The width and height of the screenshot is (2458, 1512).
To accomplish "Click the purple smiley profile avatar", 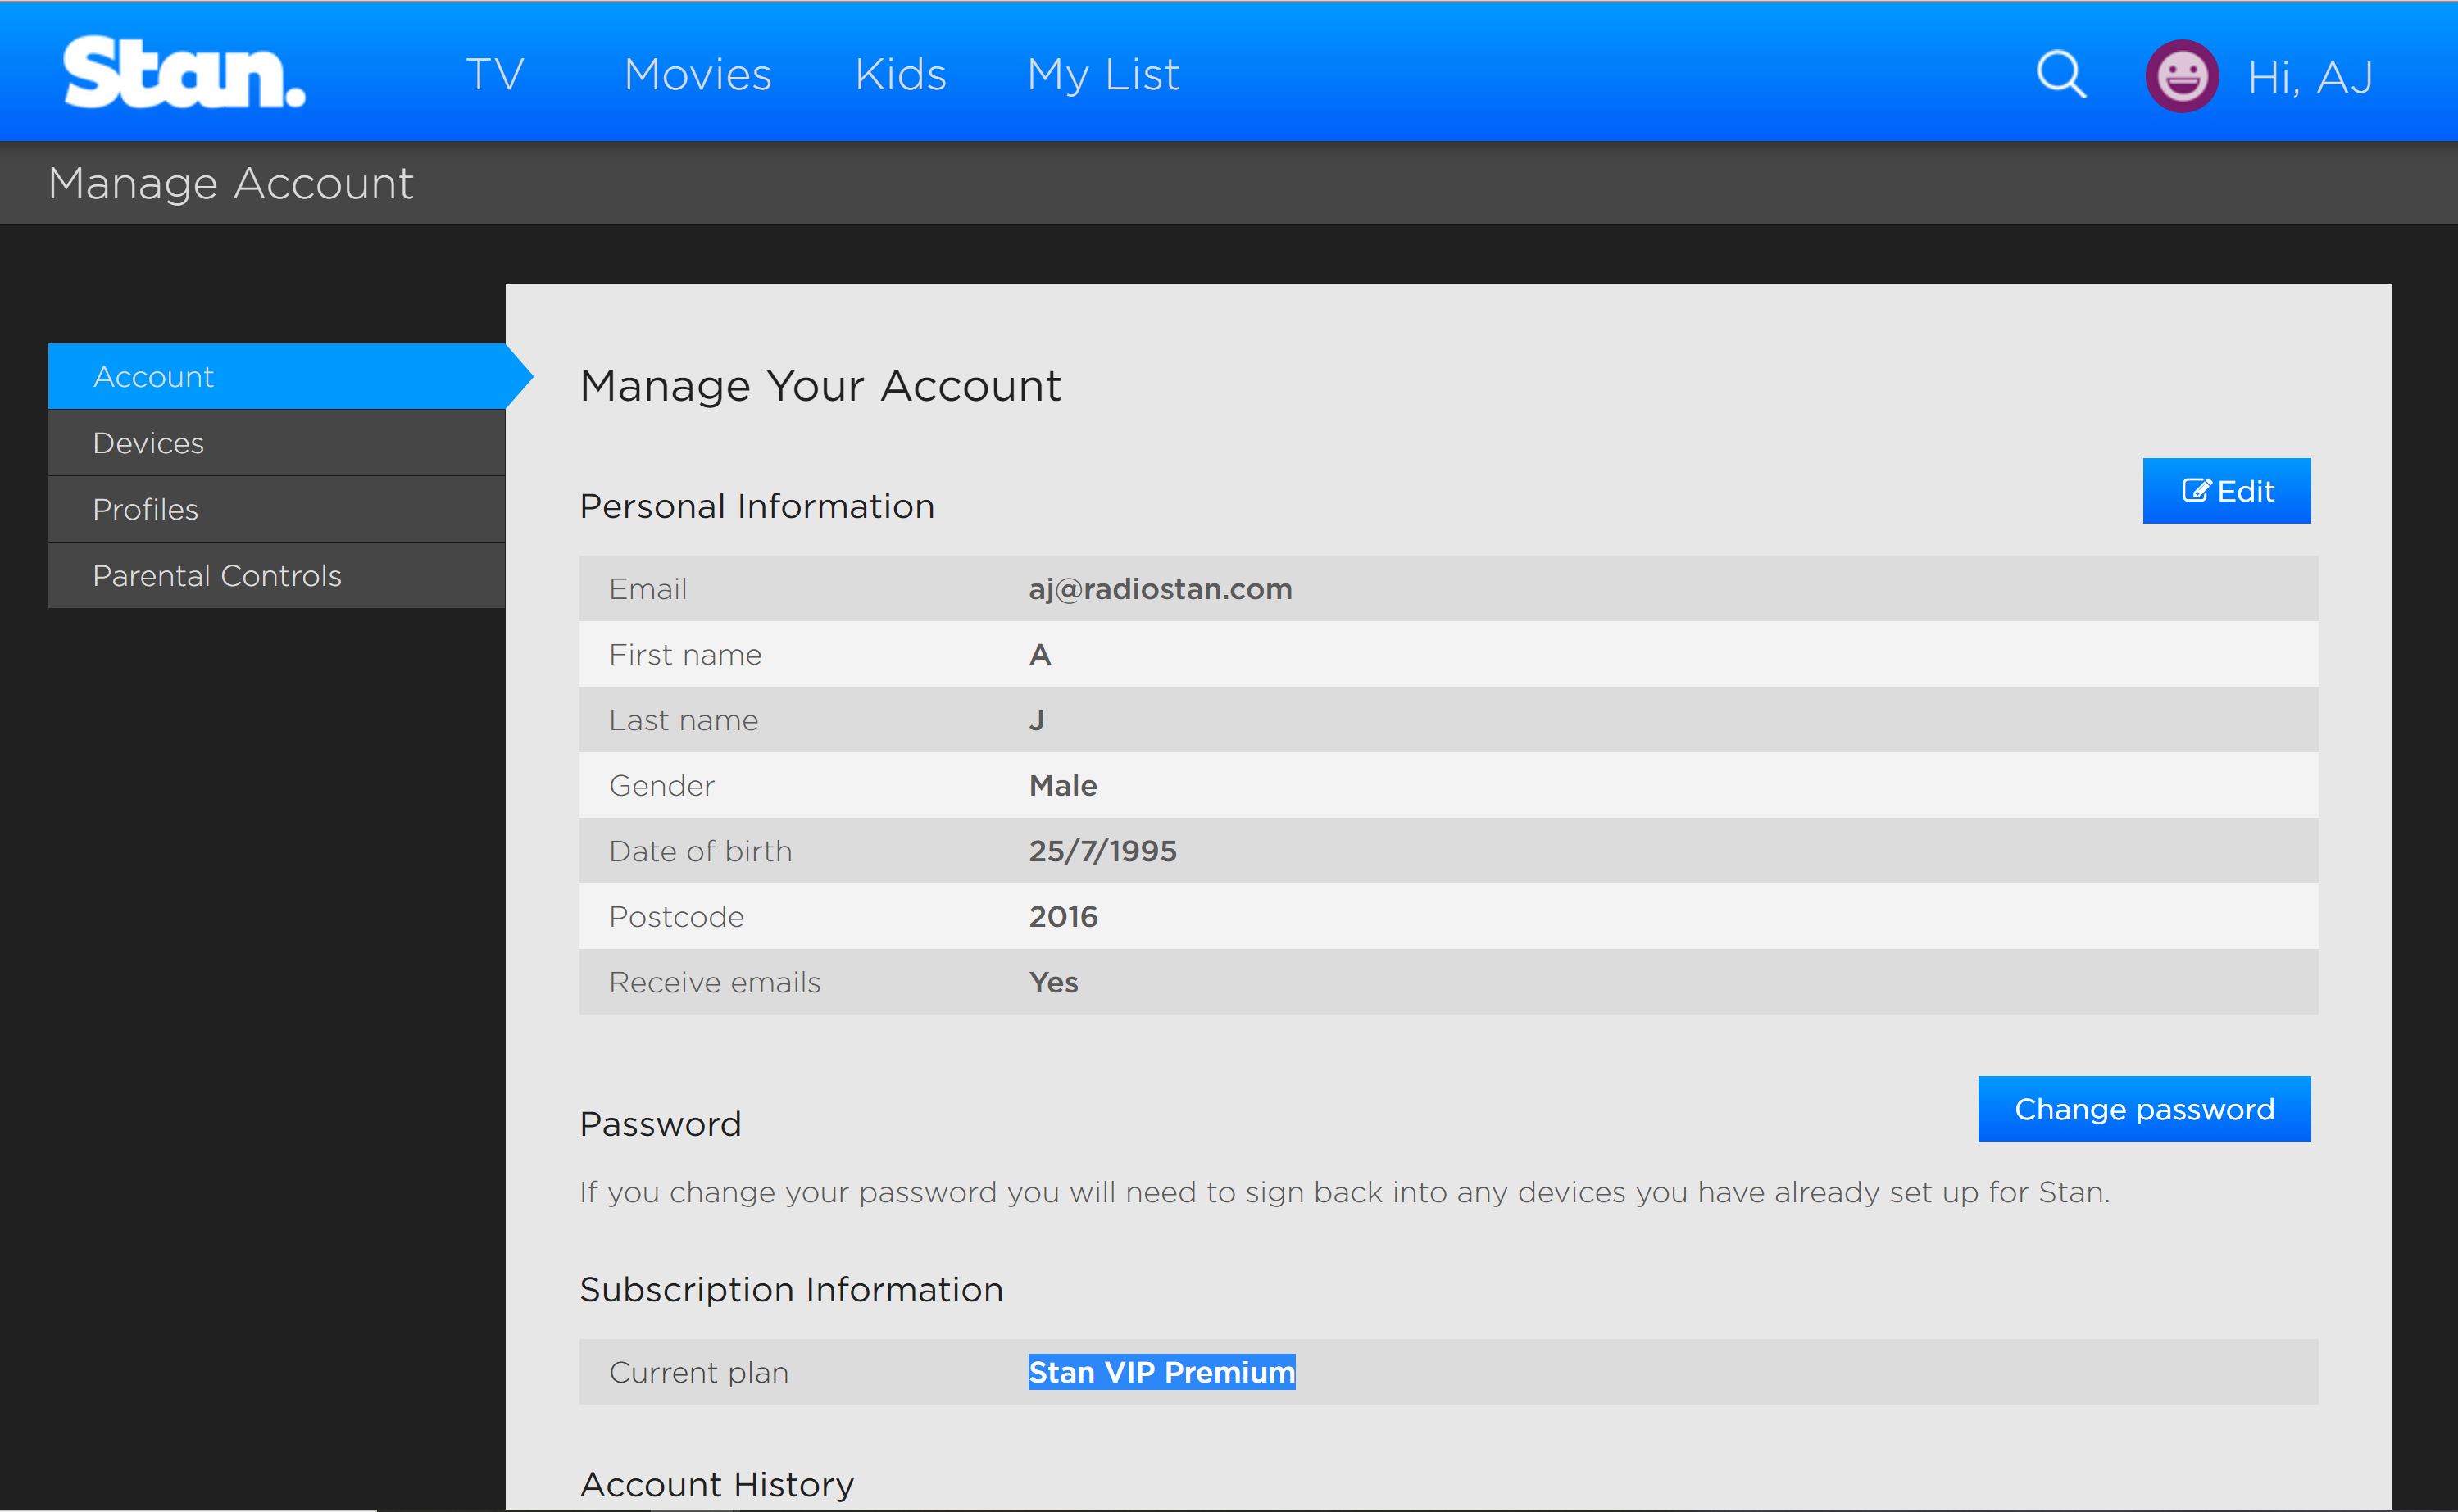I will (x=2181, y=76).
